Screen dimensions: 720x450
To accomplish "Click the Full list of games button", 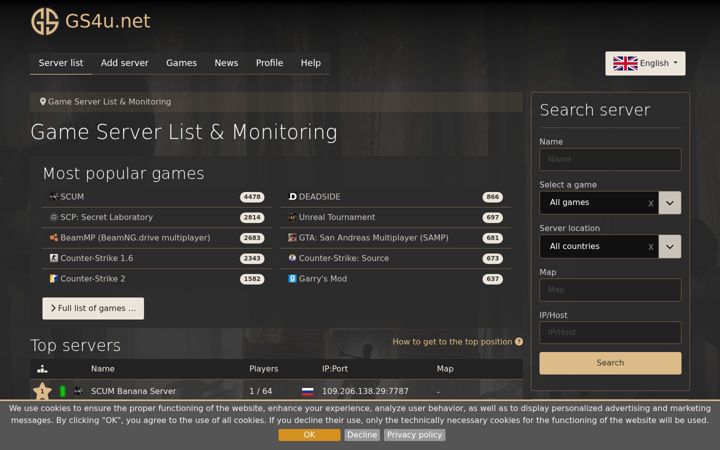I will click(x=93, y=308).
